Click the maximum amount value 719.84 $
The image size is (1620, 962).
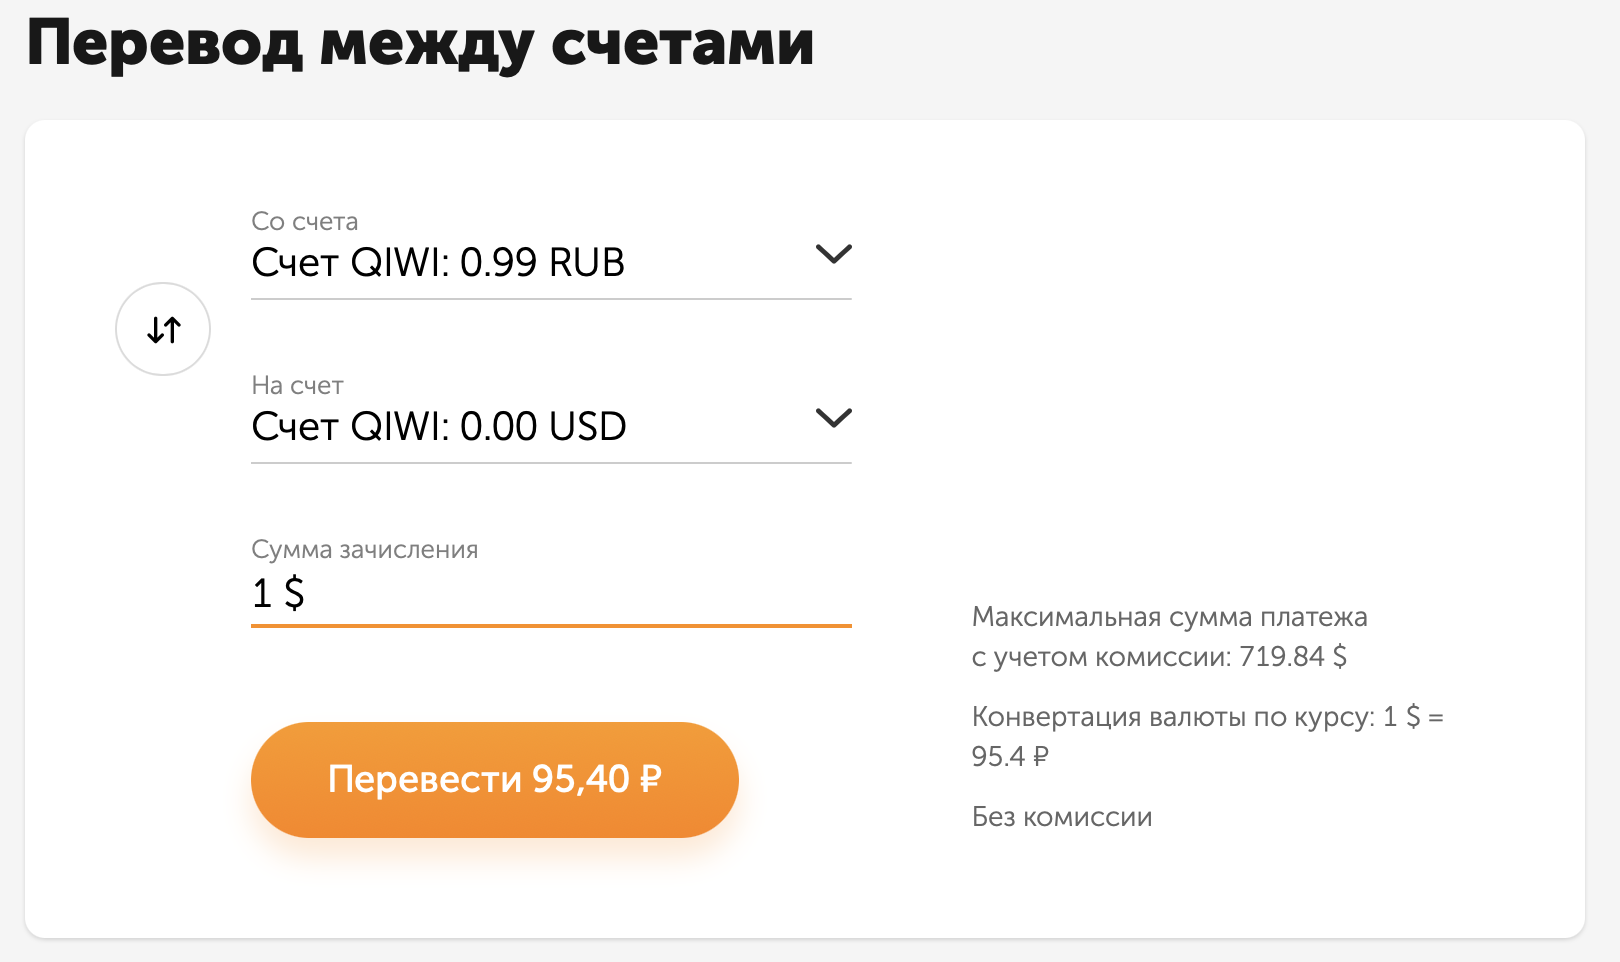point(1293,657)
